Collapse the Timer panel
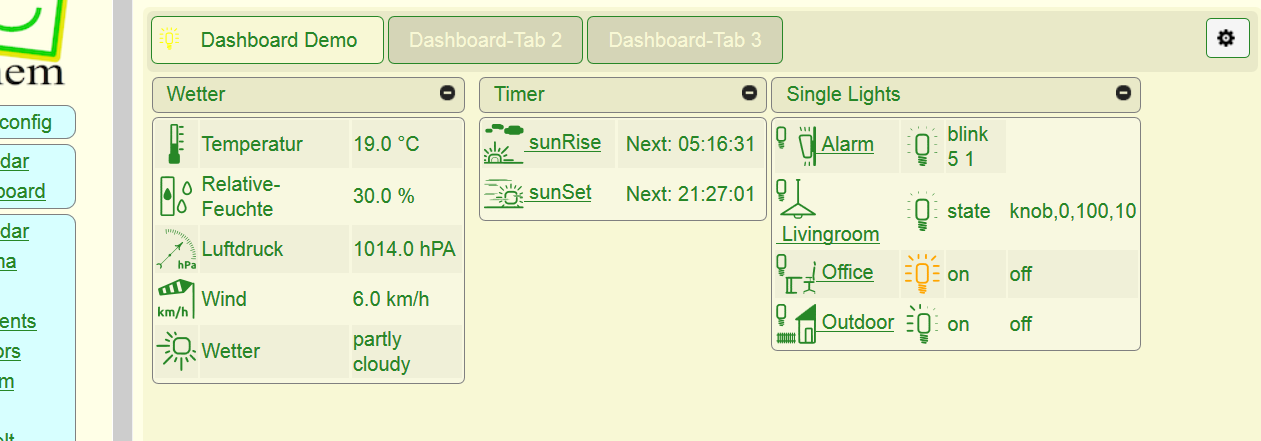The width and height of the screenshot is (1261, 441). pyautogui.click(x=749, y=93)
